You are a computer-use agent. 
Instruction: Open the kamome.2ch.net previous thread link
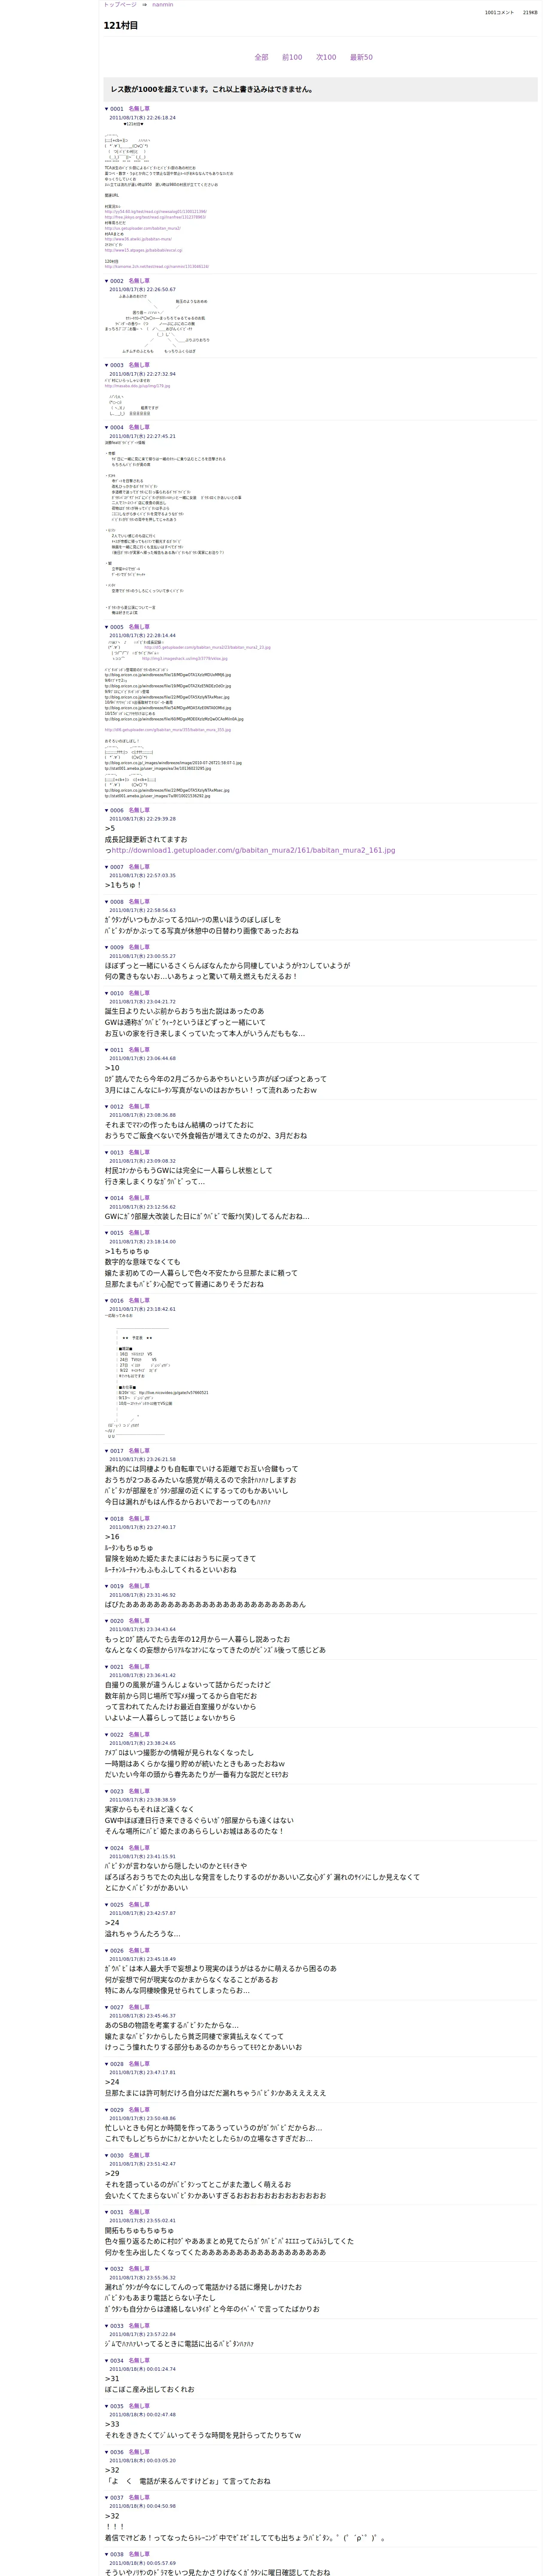coord(156,267)
